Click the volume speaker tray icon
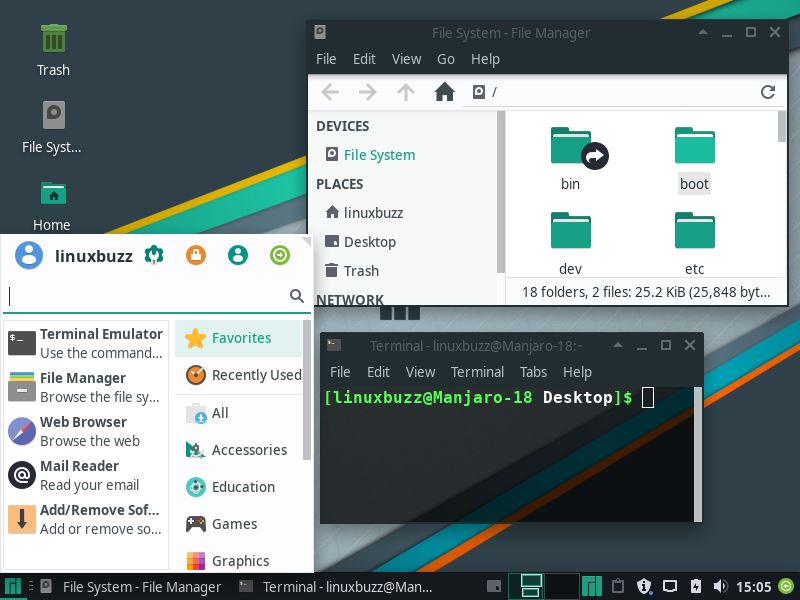 [x=720, y=586]
